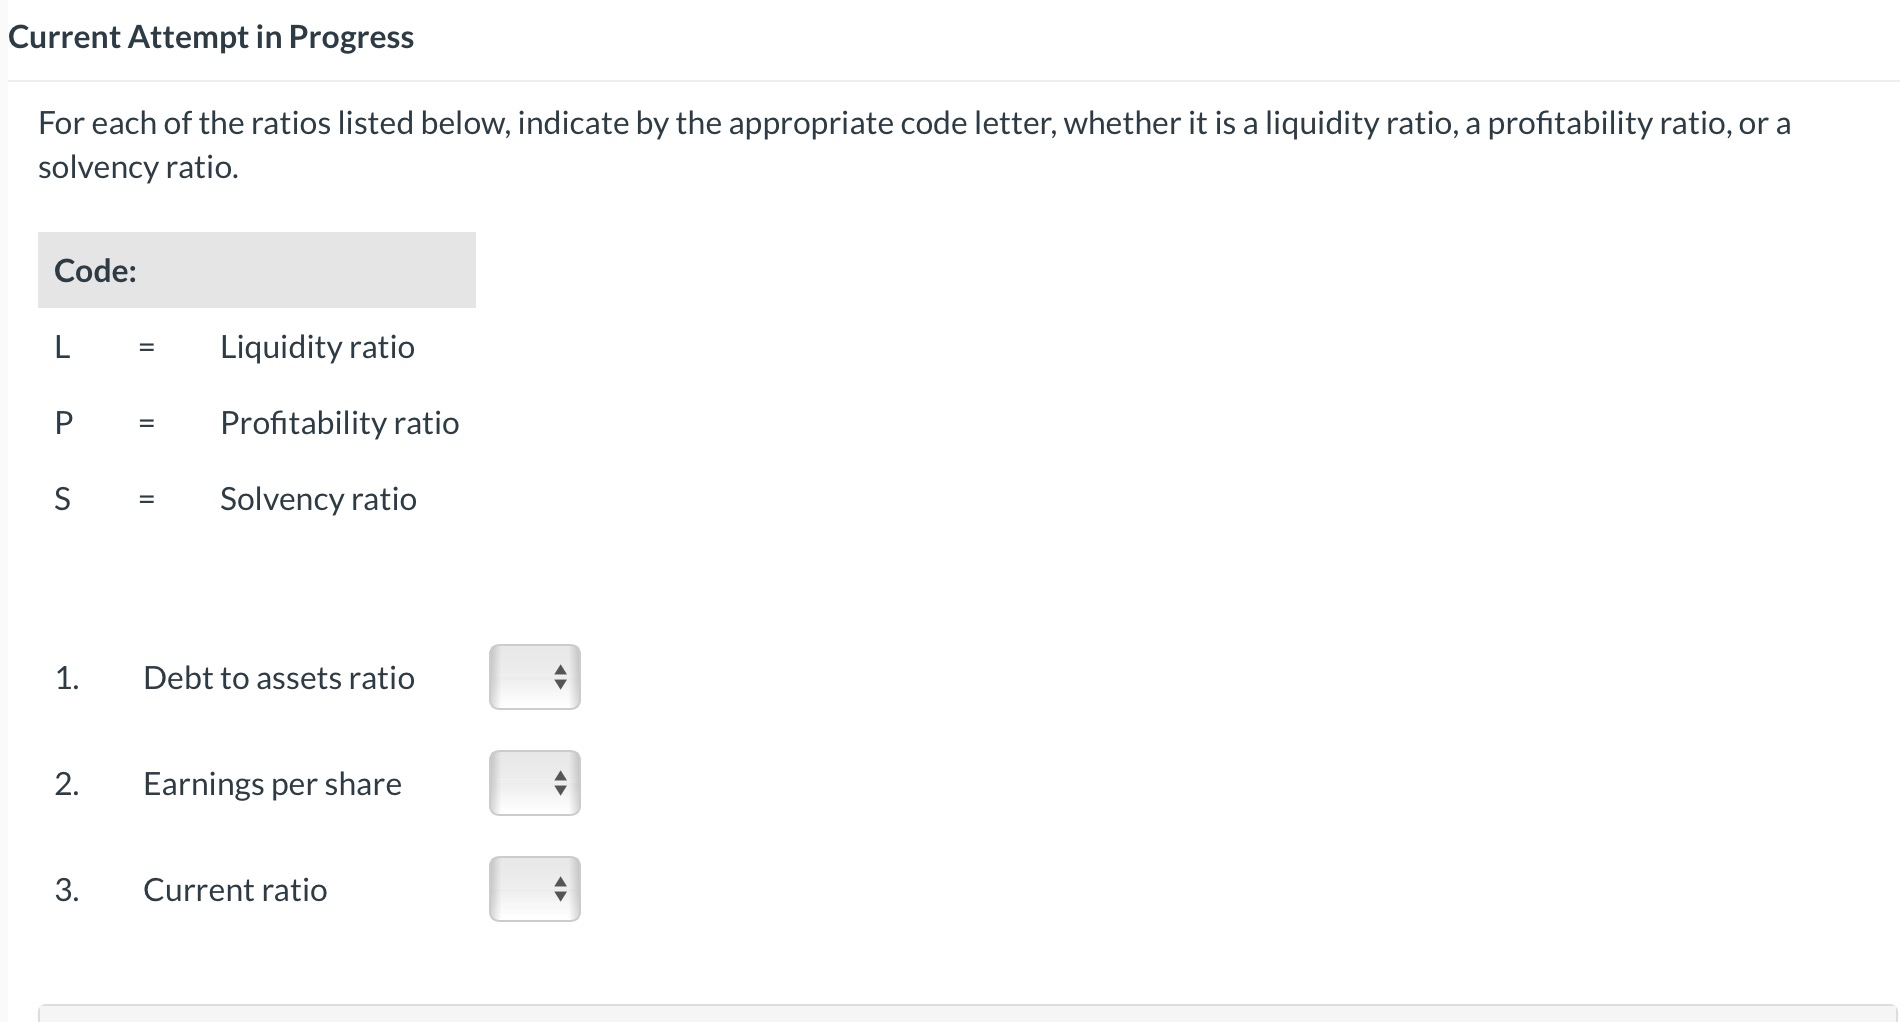Open the dropdown beside Earnings per share
The width and height of the screenshot is (1900, 1022).
pos(534,784)
